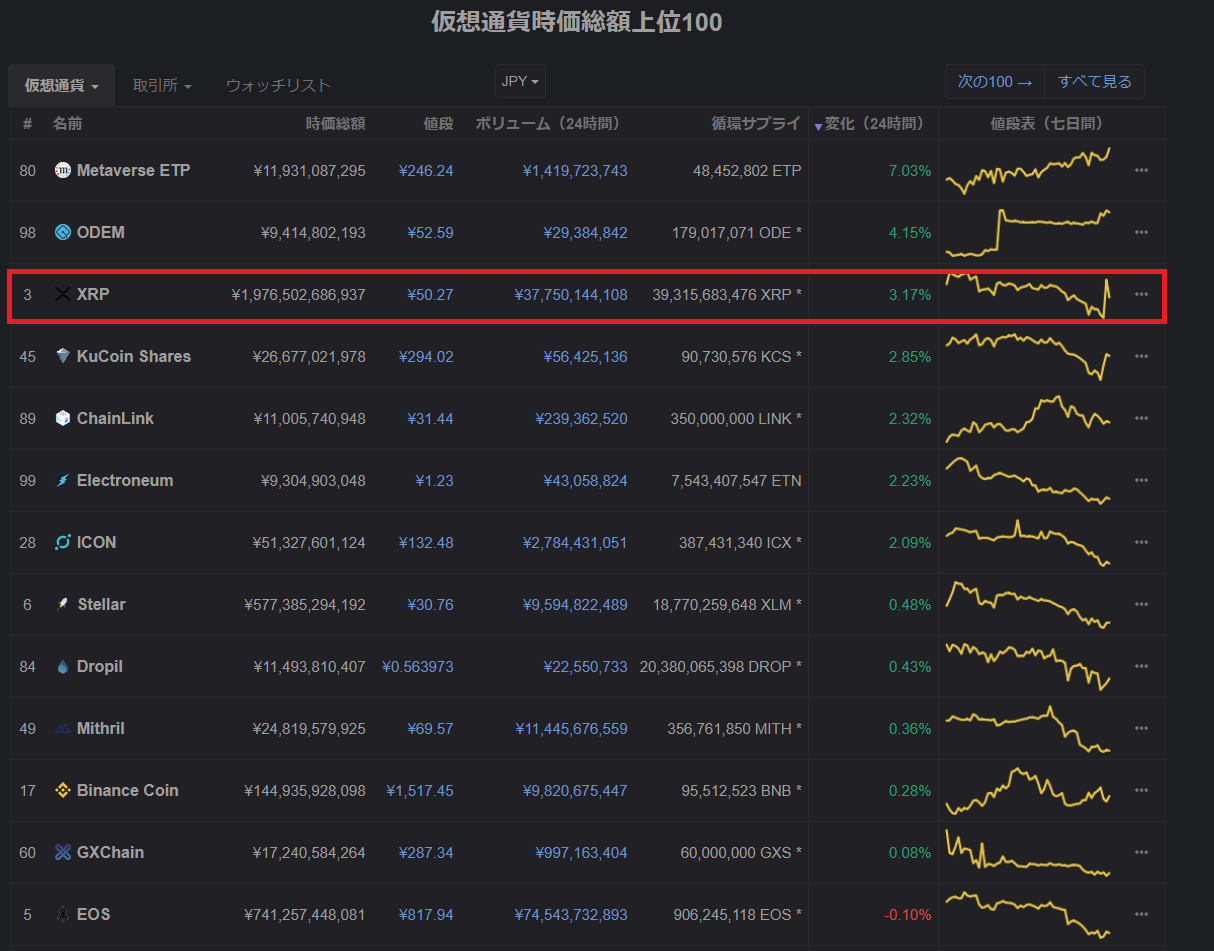Screen dimensions: 1214x951
Task: Sort by 値段 column header
Action: tap(438, 124)
